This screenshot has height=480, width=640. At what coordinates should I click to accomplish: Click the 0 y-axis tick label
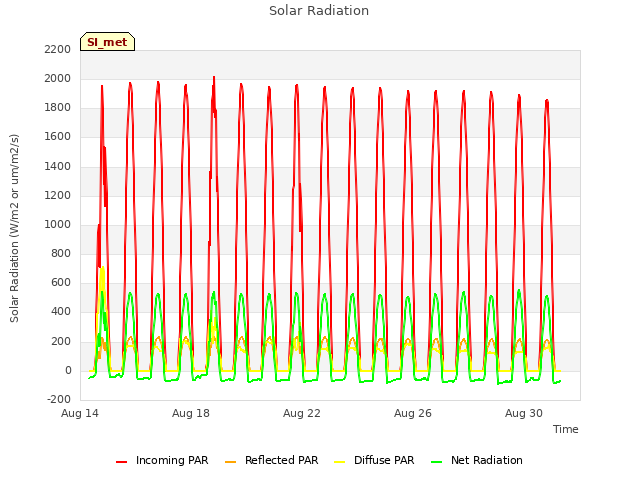(x=68, y=371)
